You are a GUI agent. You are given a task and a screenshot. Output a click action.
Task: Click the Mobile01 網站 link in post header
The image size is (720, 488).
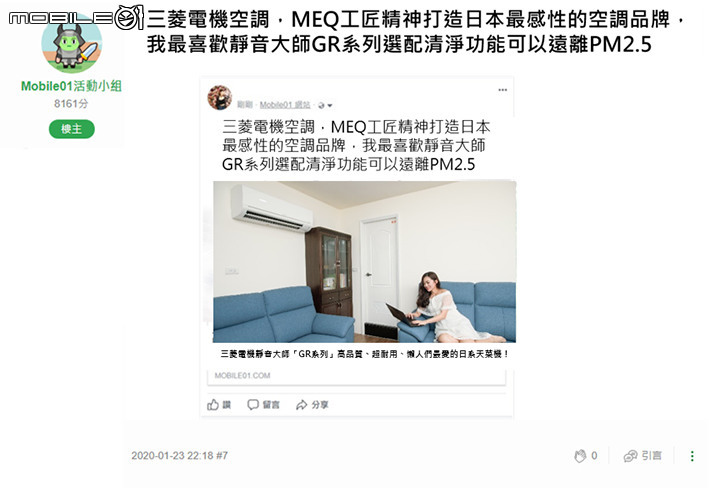(x=285, y=105)
